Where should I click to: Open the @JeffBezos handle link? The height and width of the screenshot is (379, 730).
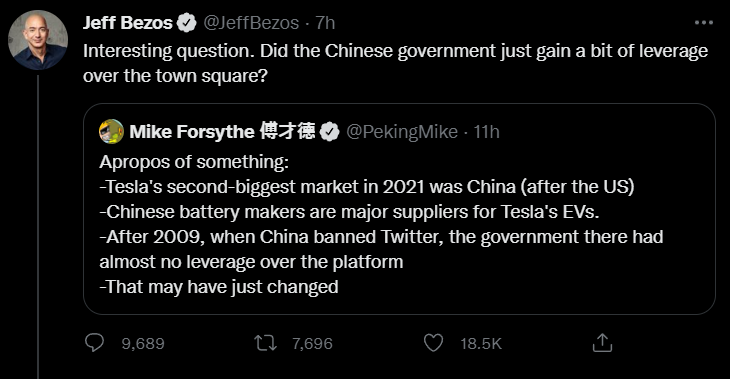click(251, 23)
